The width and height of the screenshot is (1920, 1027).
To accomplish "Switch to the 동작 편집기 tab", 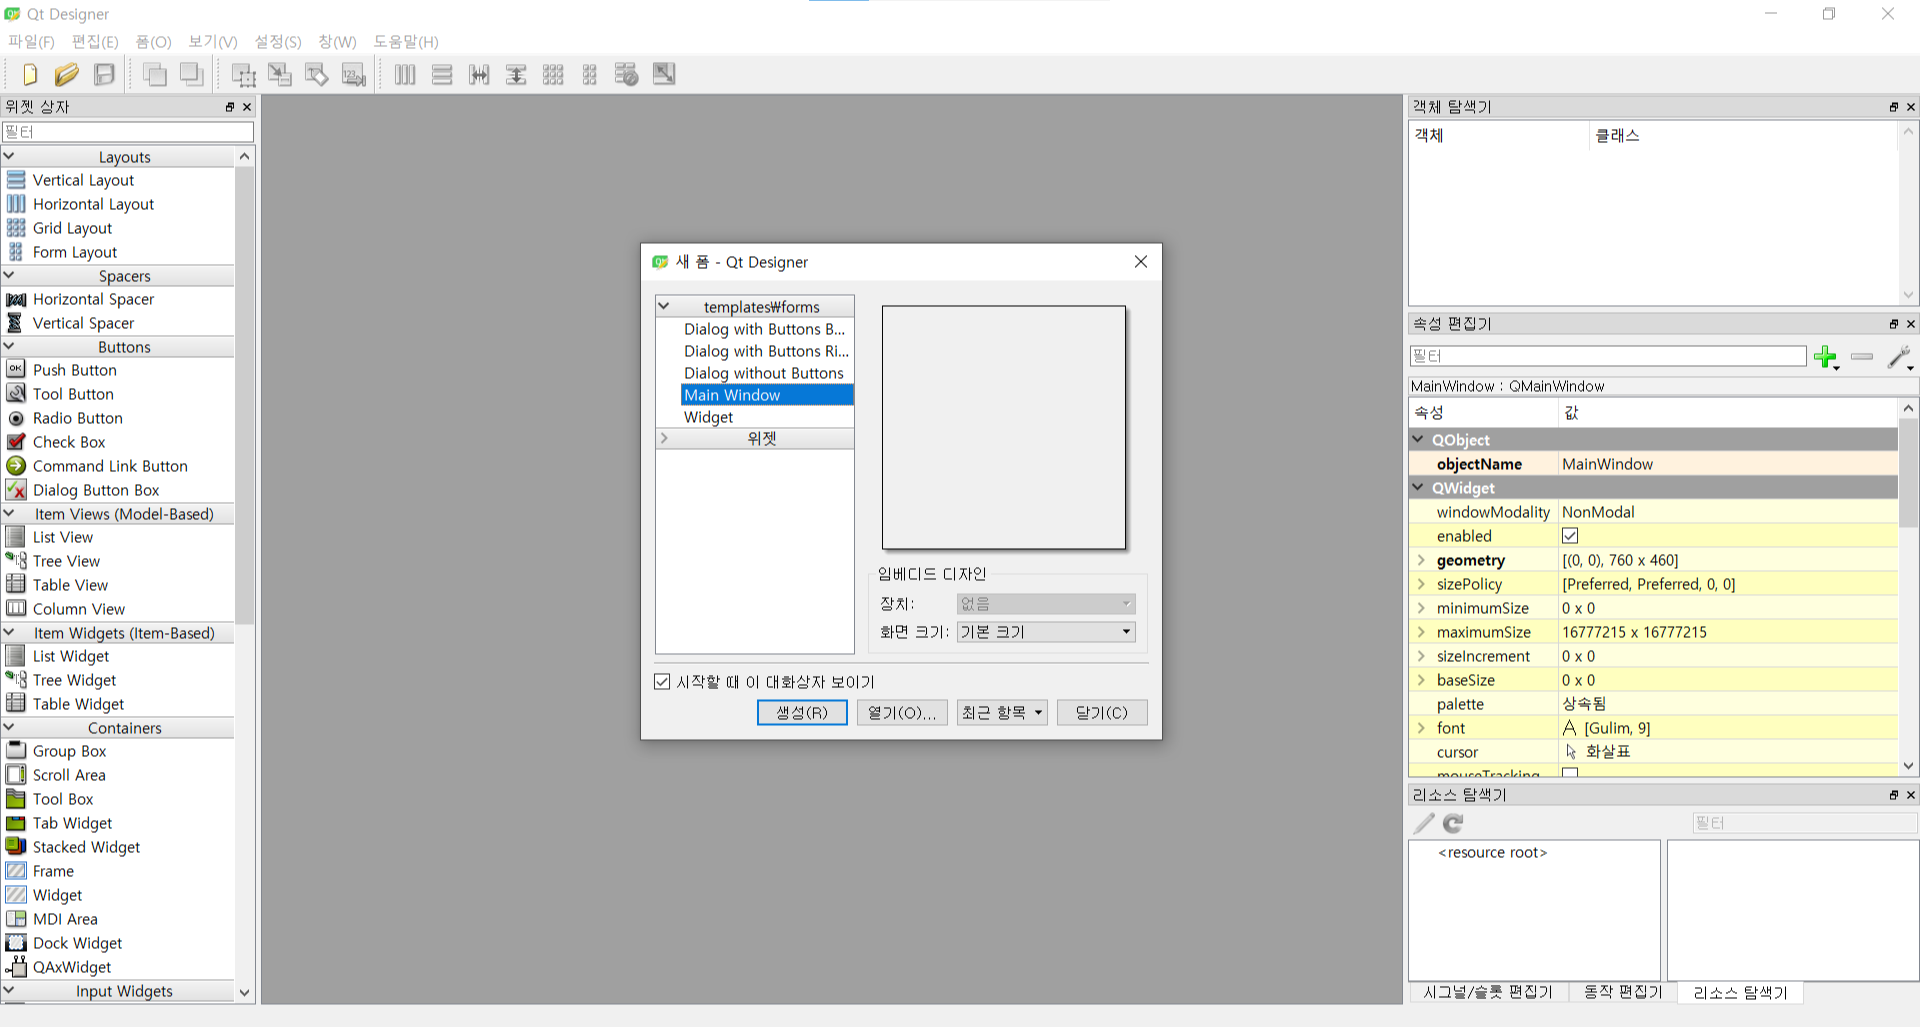I will tap(1623, 992).
